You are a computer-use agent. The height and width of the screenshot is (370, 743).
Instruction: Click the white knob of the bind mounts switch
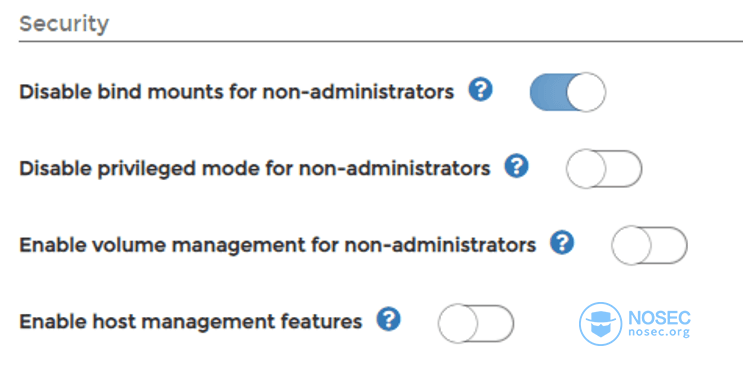pos(586,92)
